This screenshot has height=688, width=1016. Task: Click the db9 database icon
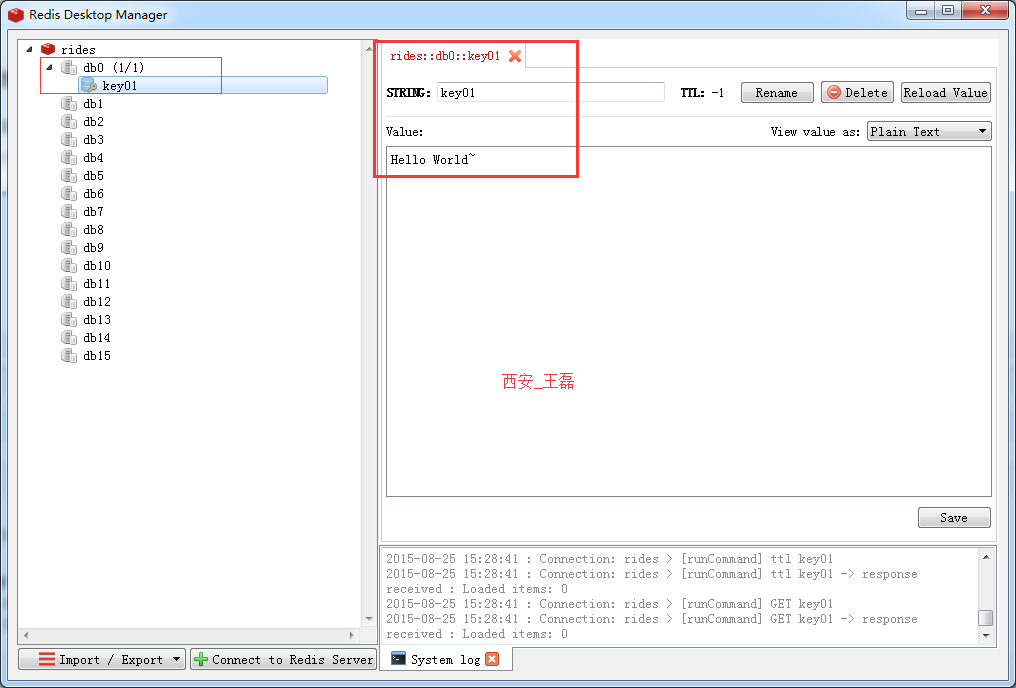point(69,247)
